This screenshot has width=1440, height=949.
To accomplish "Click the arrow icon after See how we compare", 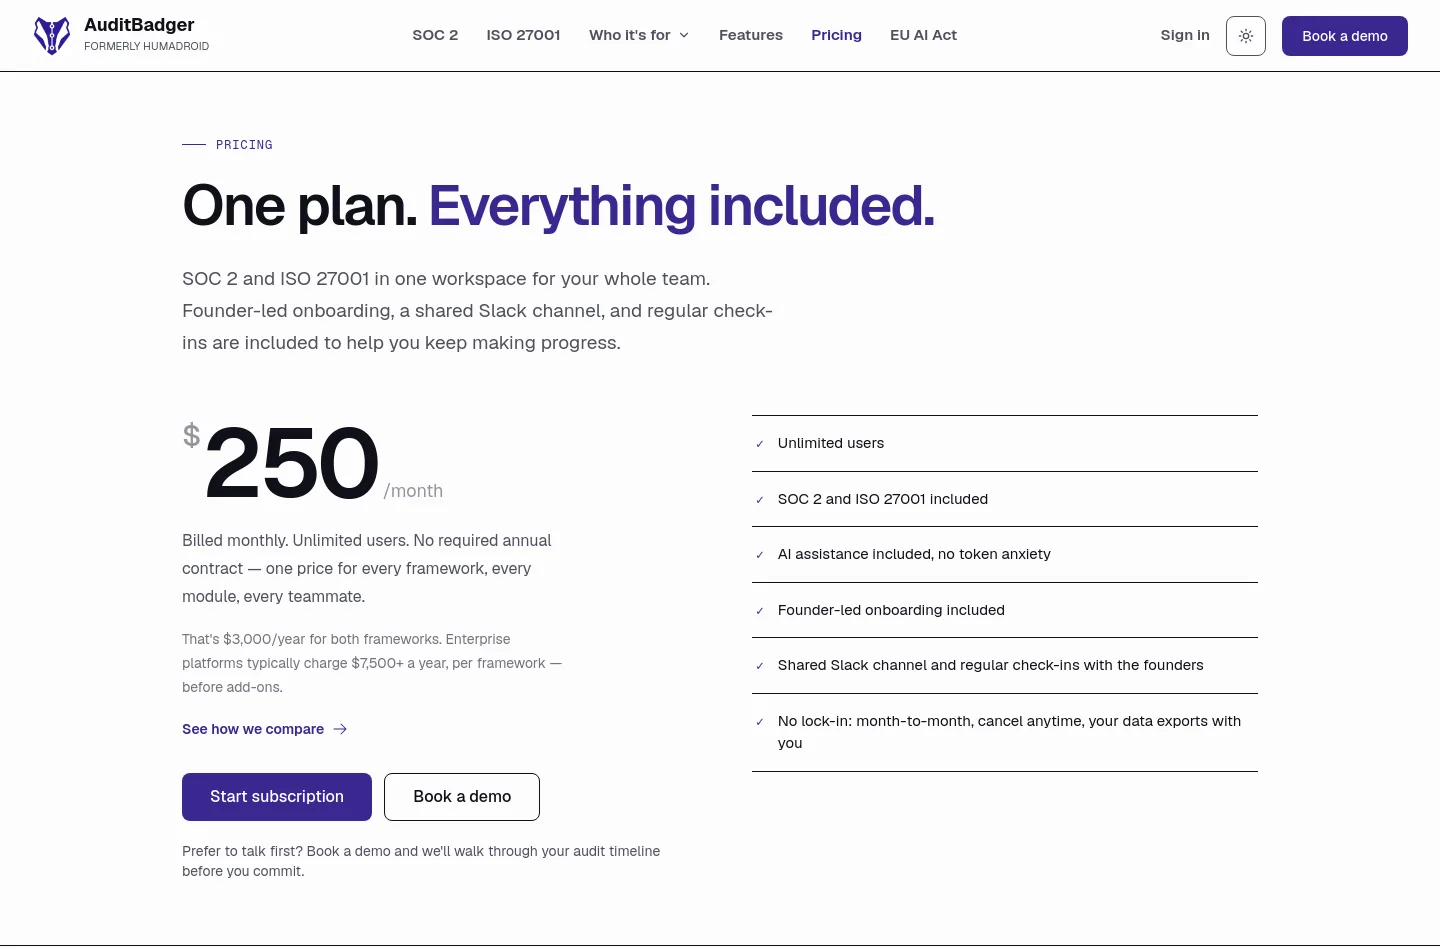I will point(340,729).
